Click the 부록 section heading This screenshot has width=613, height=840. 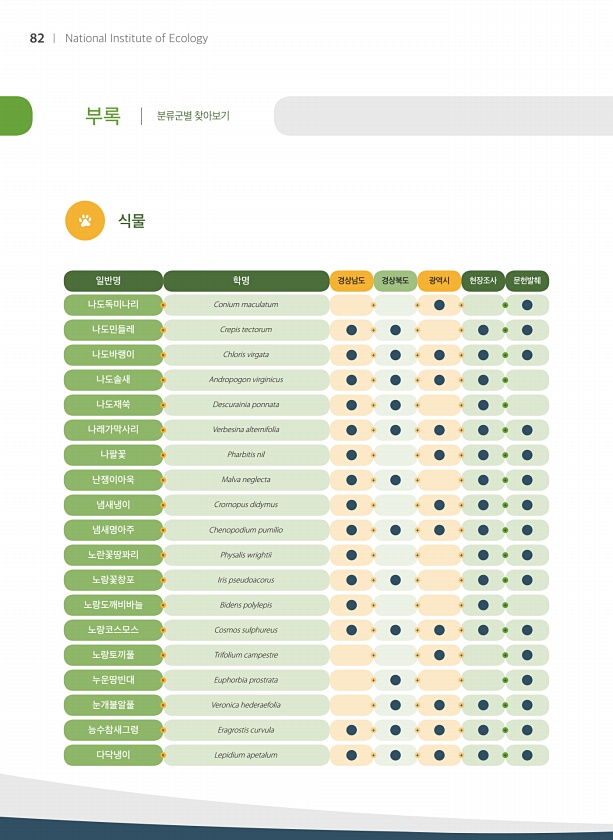(103, 116)
